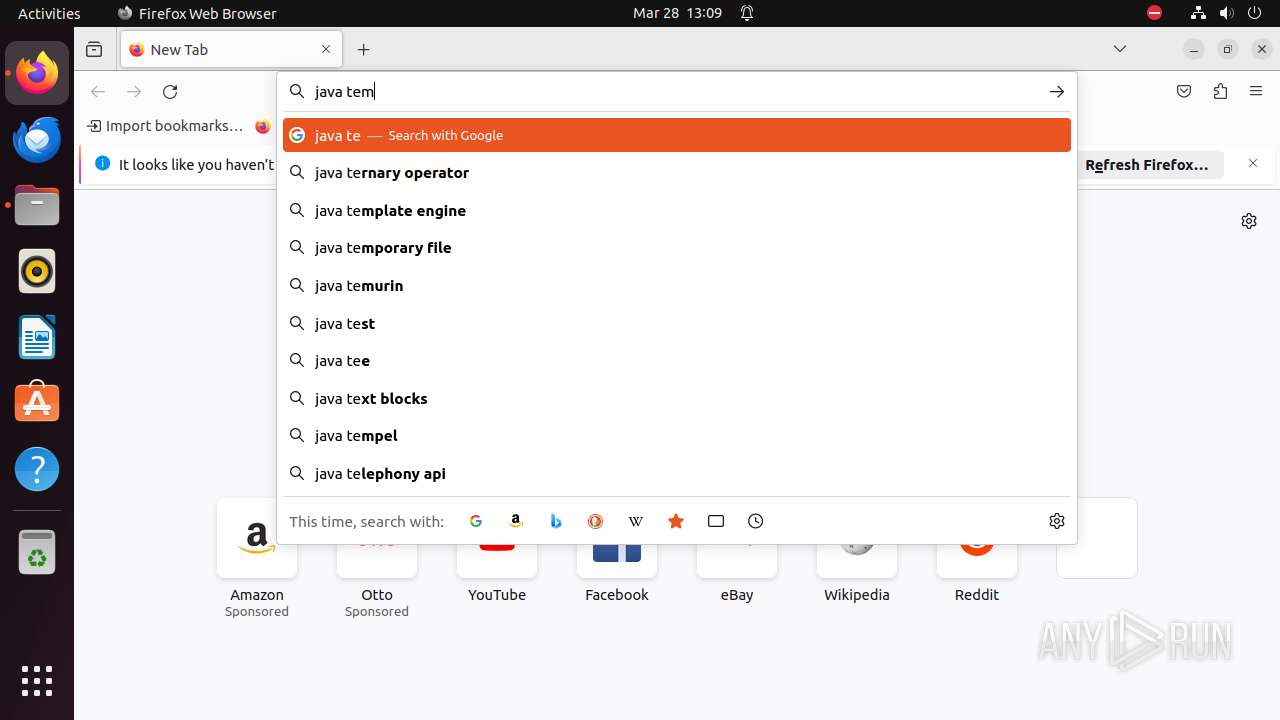
Task: Open new tab page personalize gear
Action: 1249,221
